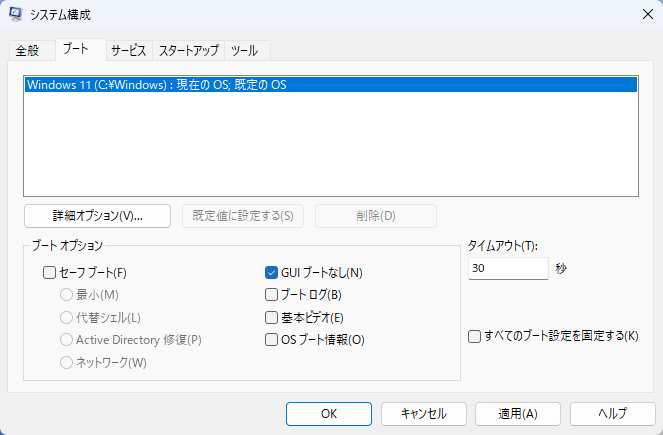Enable the ブート ログ checkbox

[x=271, y=295]
